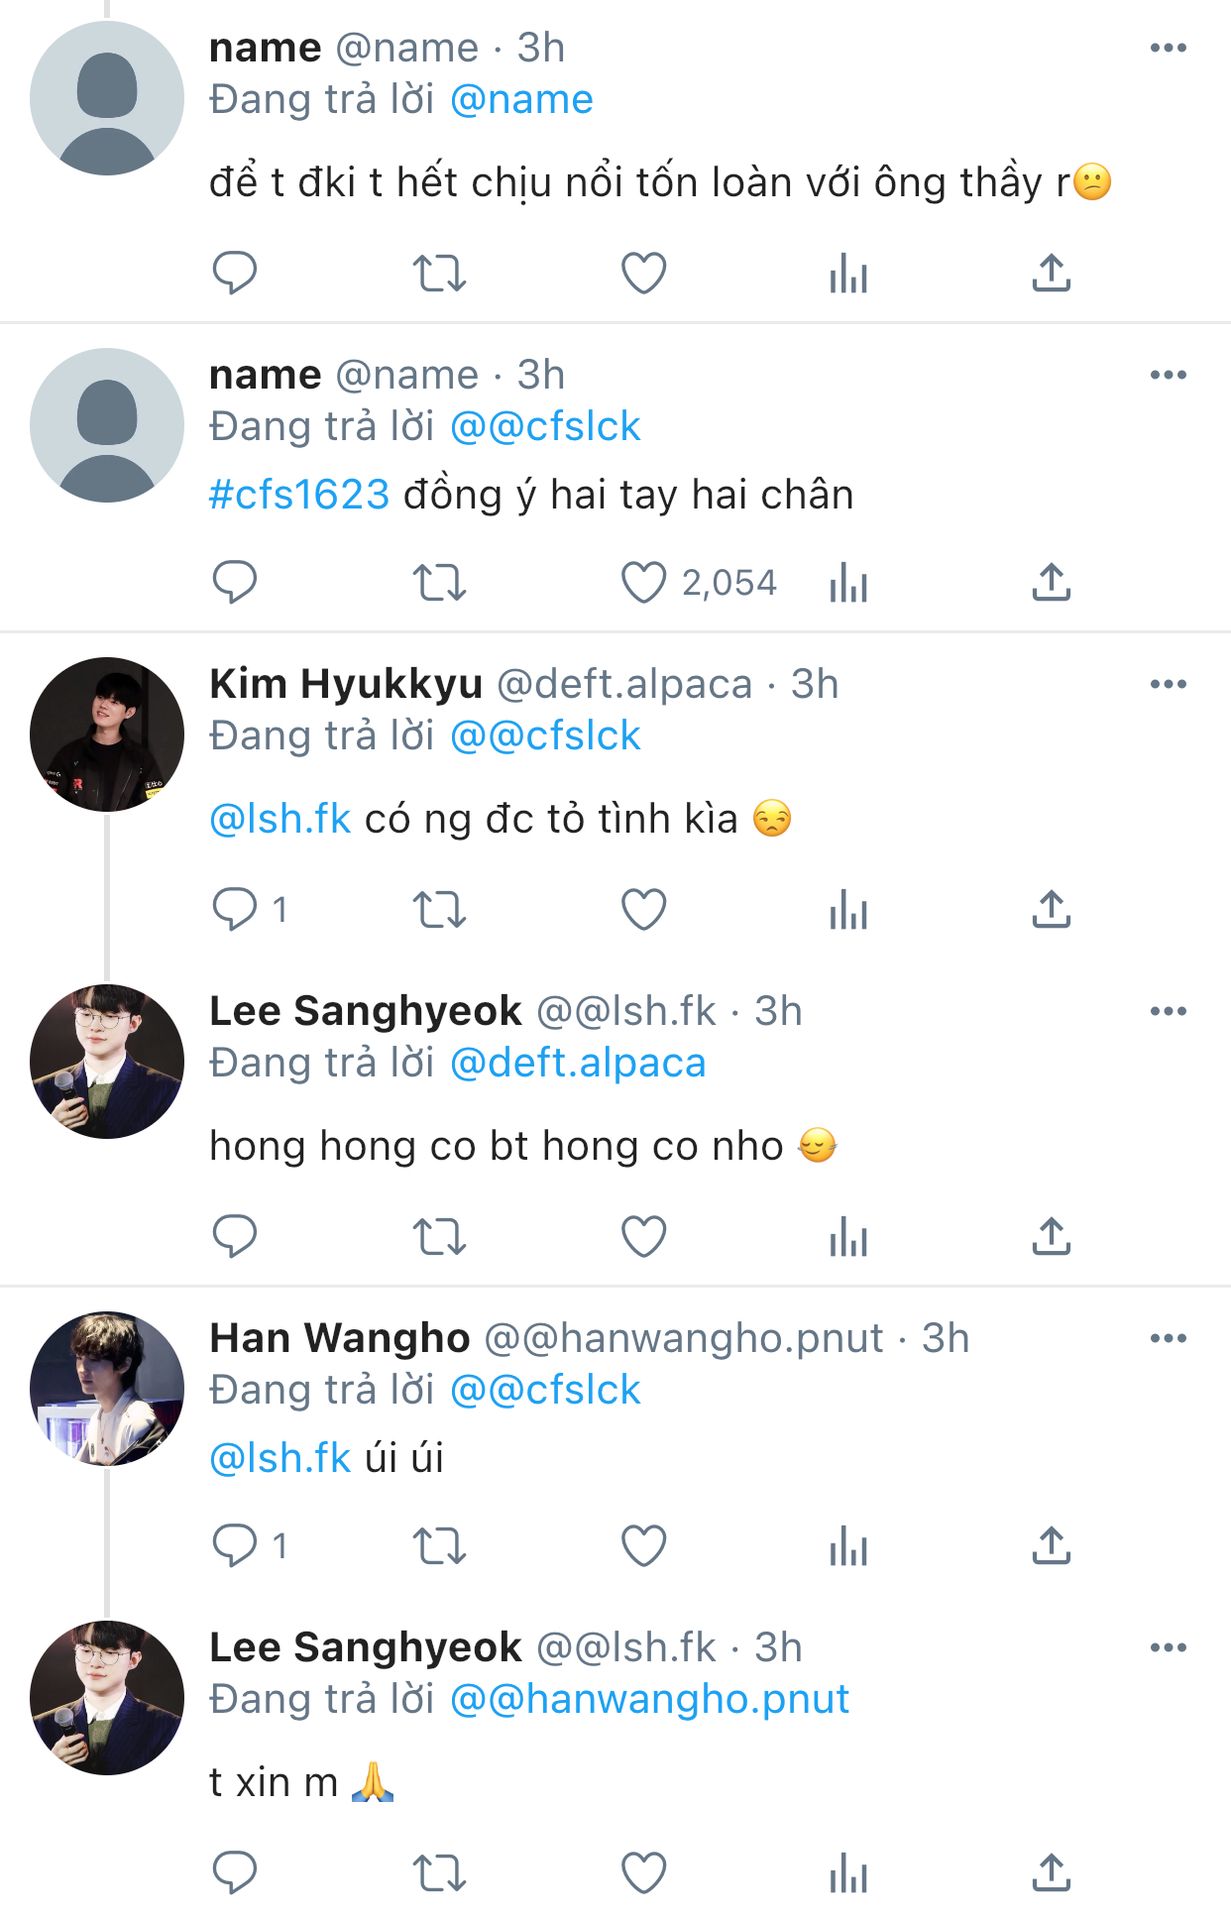Open more options on Han Wangho's tweet
The height and width of the screenshot is (1920, 1231).
point(1168,1339)
